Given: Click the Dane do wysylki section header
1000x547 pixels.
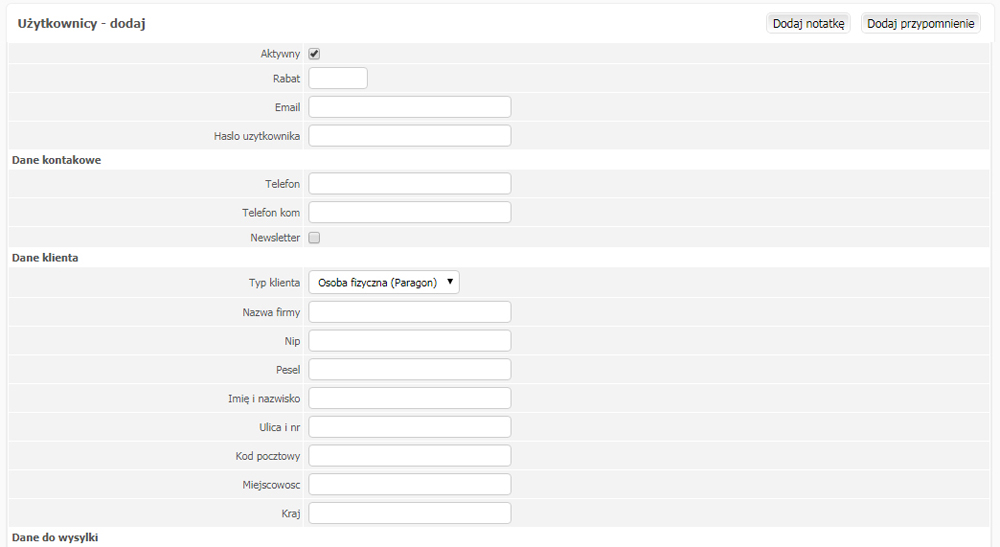Looking at the screenshot, I should pyautogui.click(x=55, y=537).
